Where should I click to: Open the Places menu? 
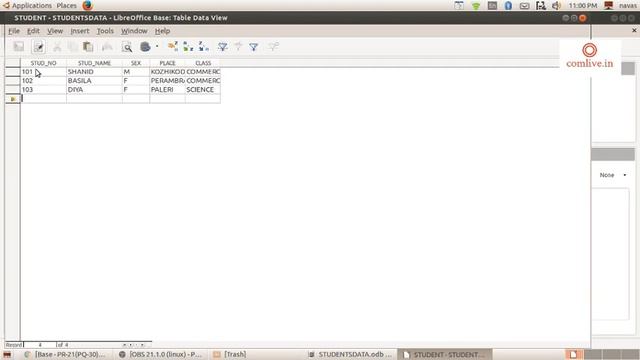coord(67,6)
